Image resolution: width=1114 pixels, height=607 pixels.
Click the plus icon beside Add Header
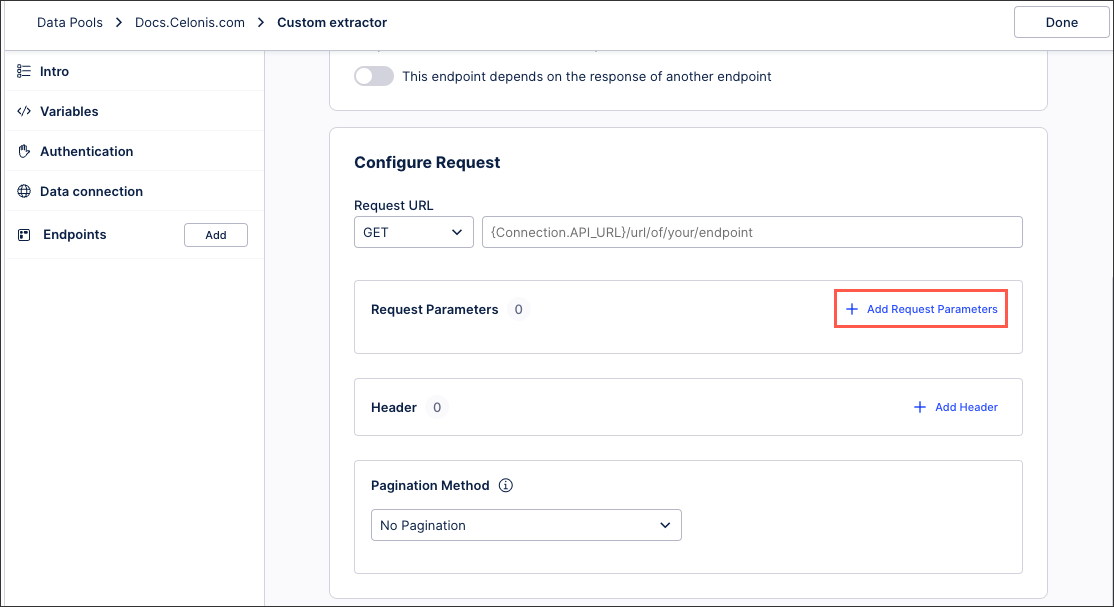pos(920,407)
